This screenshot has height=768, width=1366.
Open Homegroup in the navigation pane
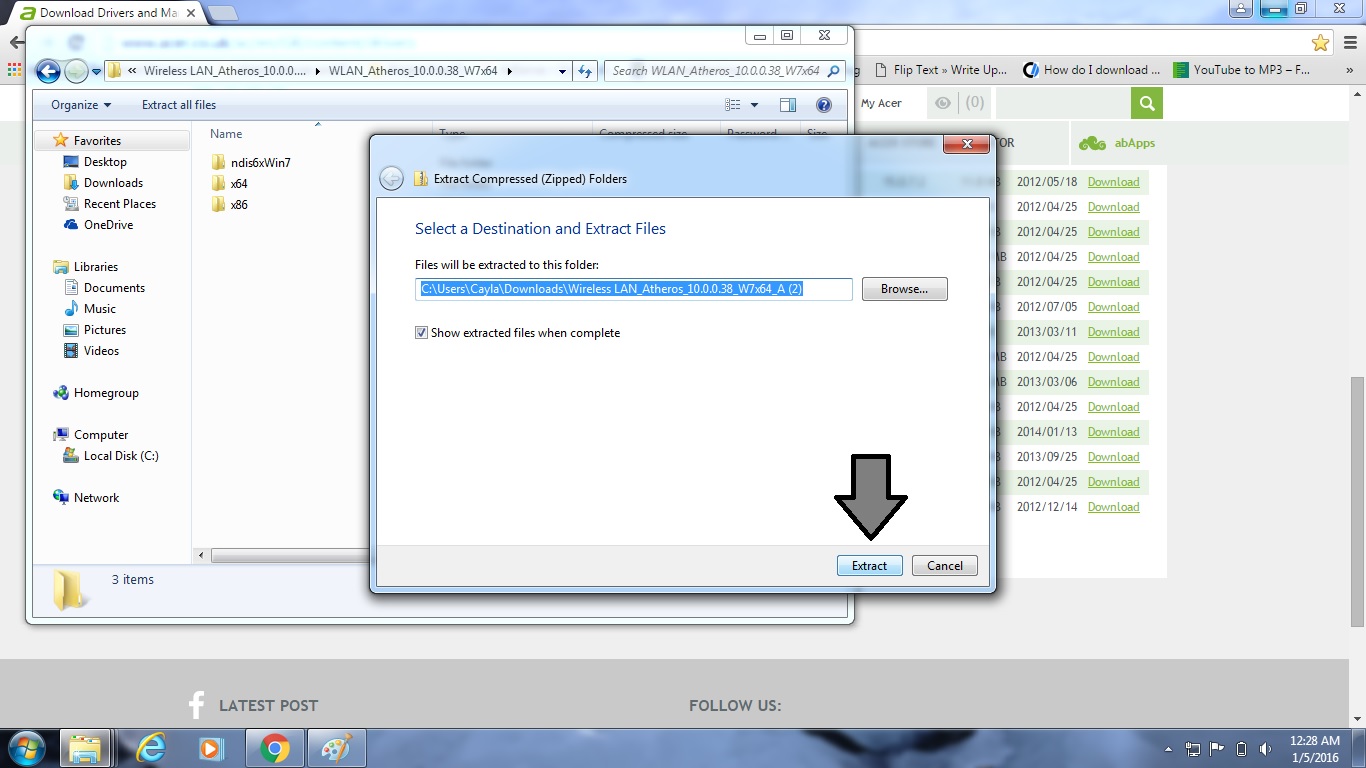coord(96,393)
